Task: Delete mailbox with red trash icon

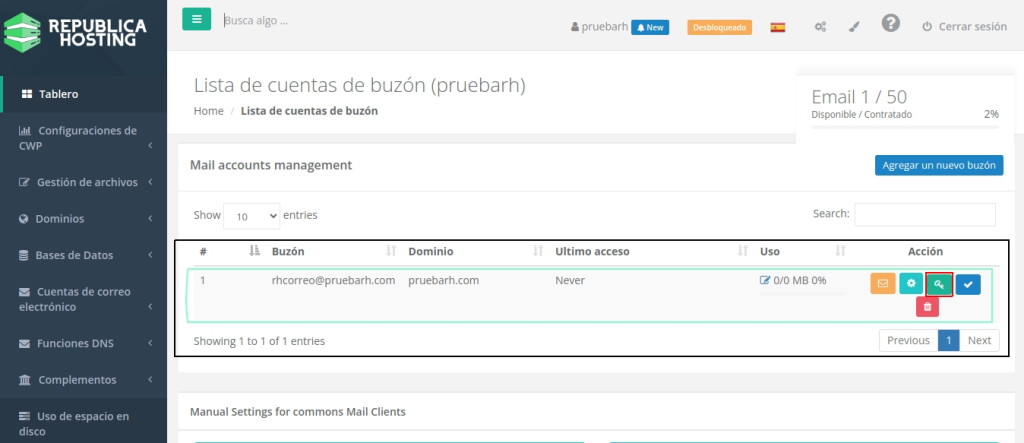Action: click(927, 307)
